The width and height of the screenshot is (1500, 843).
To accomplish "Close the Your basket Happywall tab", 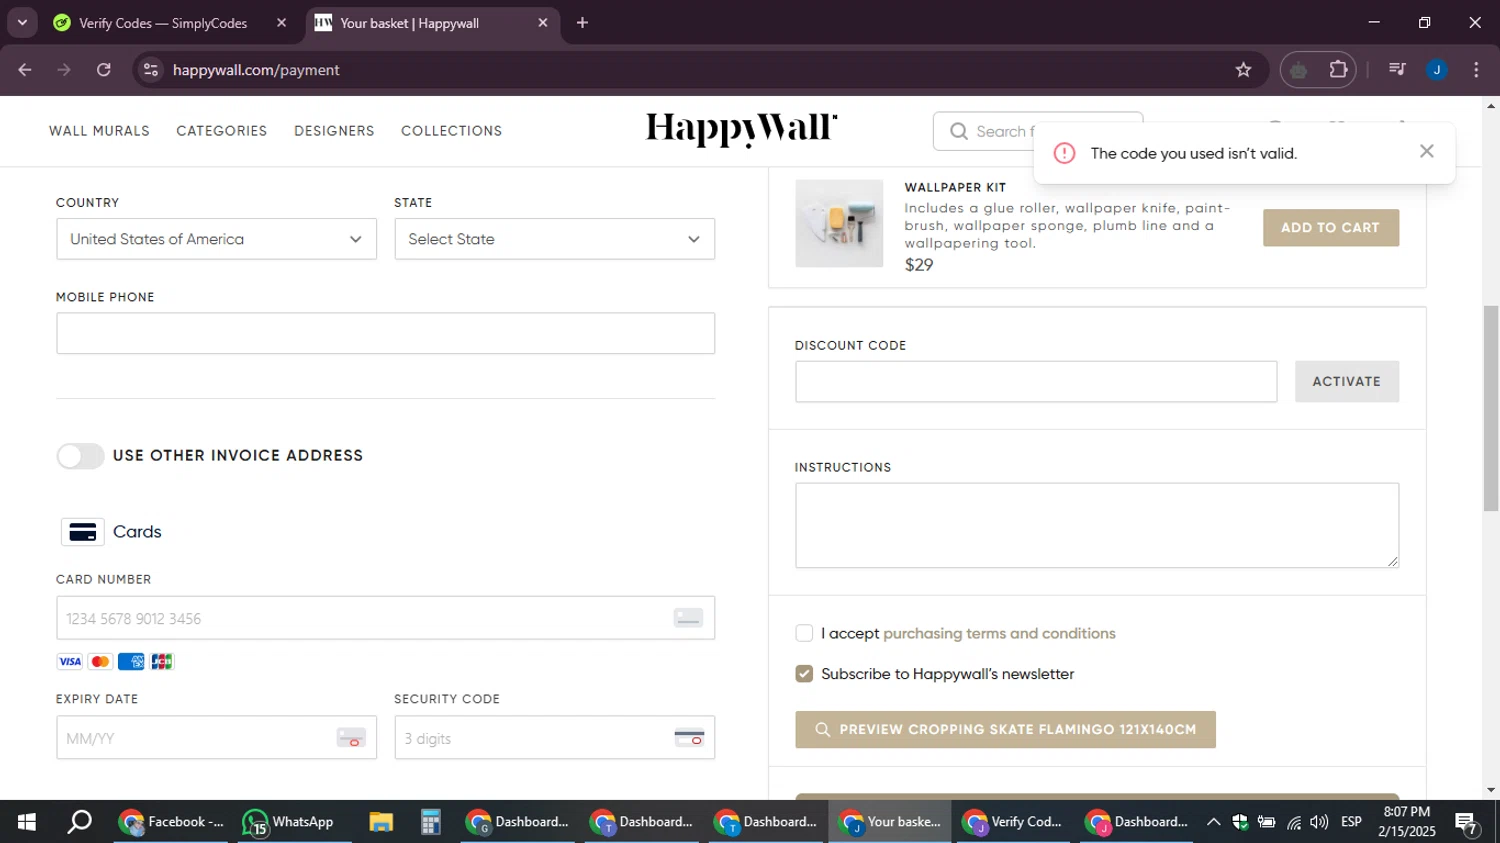I will [x=543, y=23].
